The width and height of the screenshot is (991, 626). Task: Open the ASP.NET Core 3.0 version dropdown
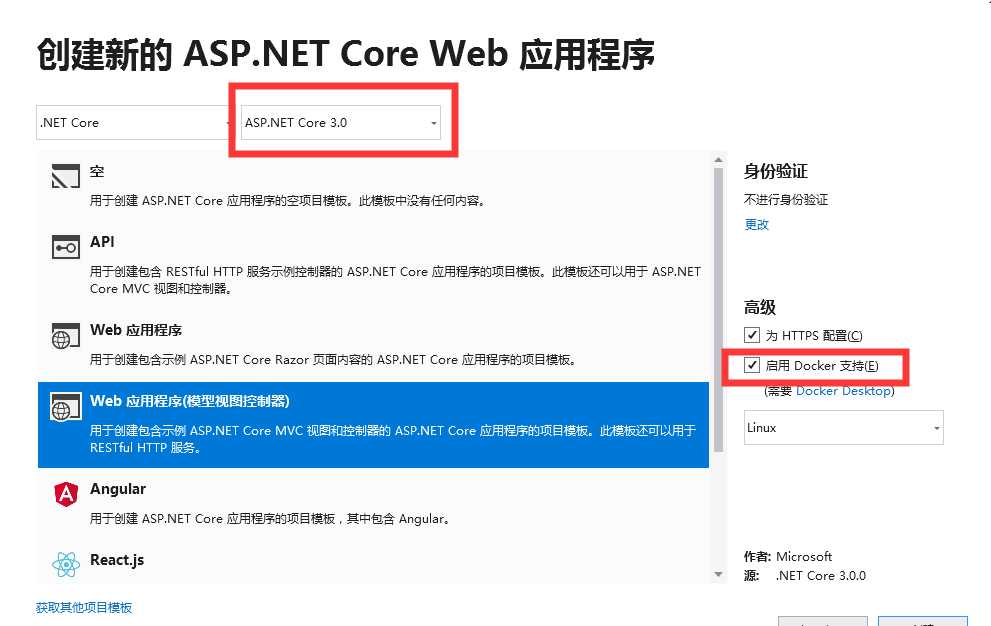pyautogui.click(x=341, y=123)
